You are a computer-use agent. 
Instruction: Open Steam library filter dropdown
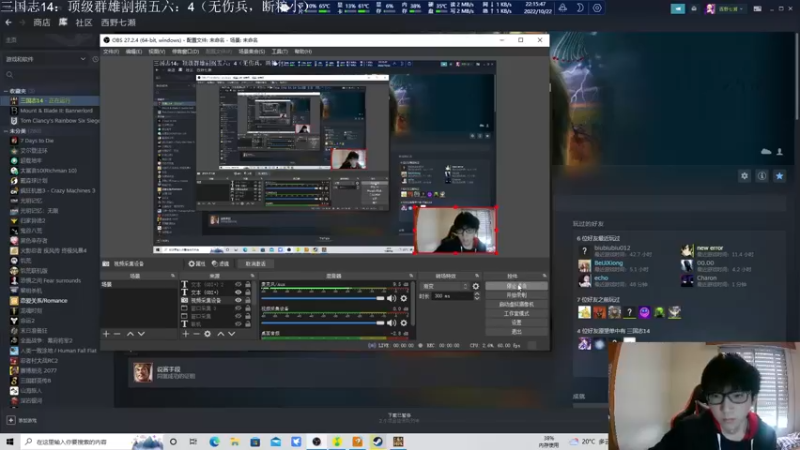pyautogui.click(x=45, y=59)
